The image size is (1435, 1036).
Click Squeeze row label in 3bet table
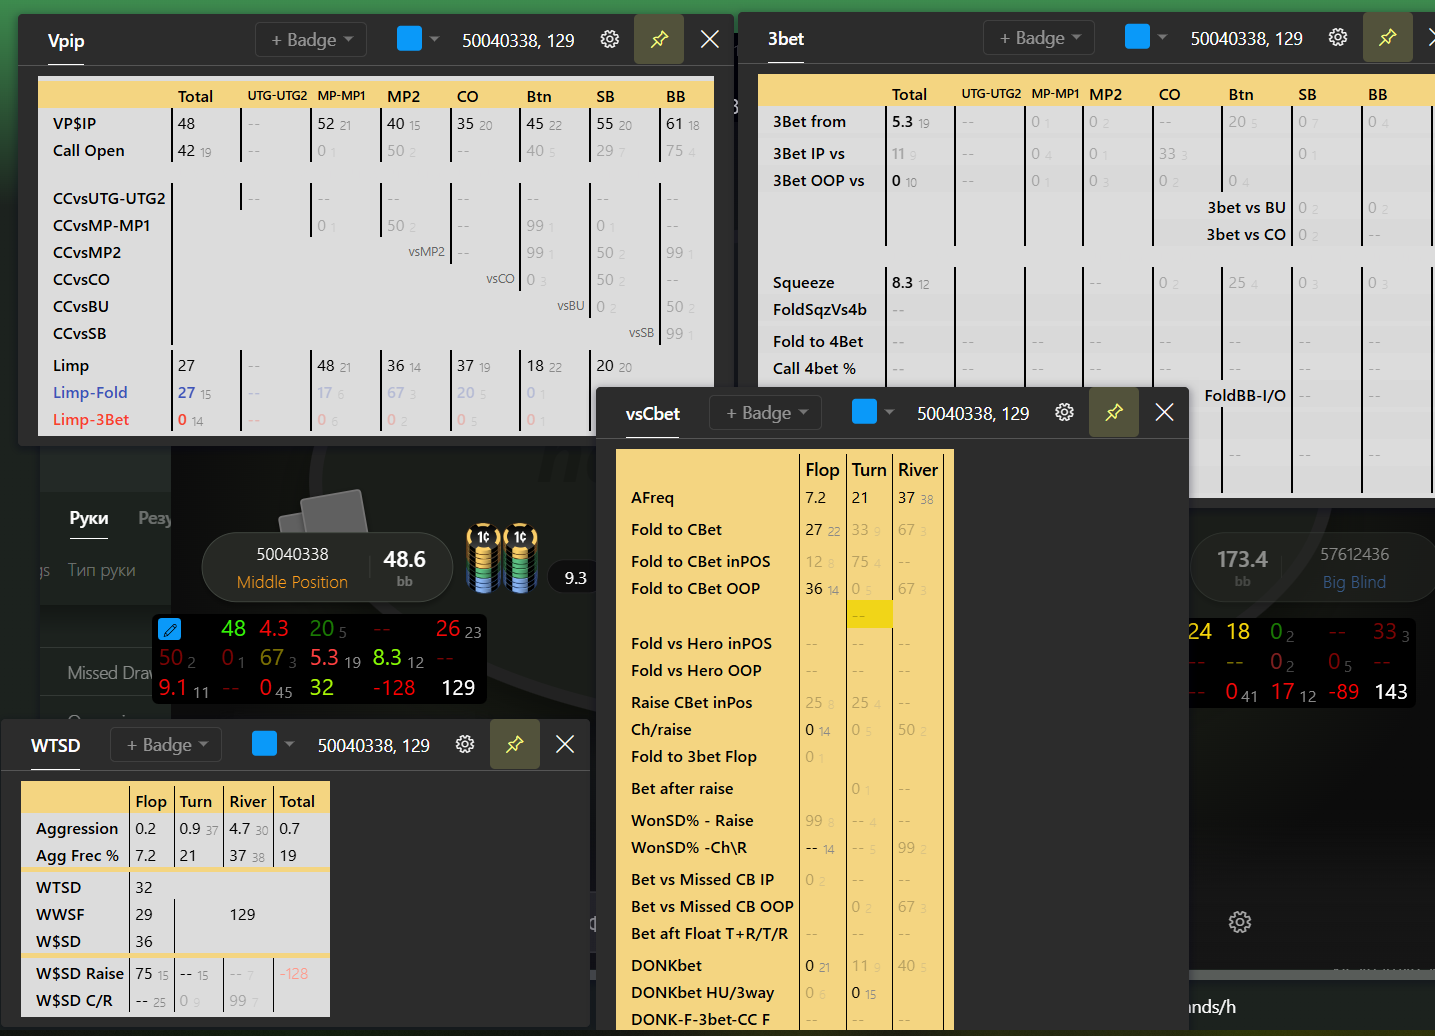[x=803, y=283]
